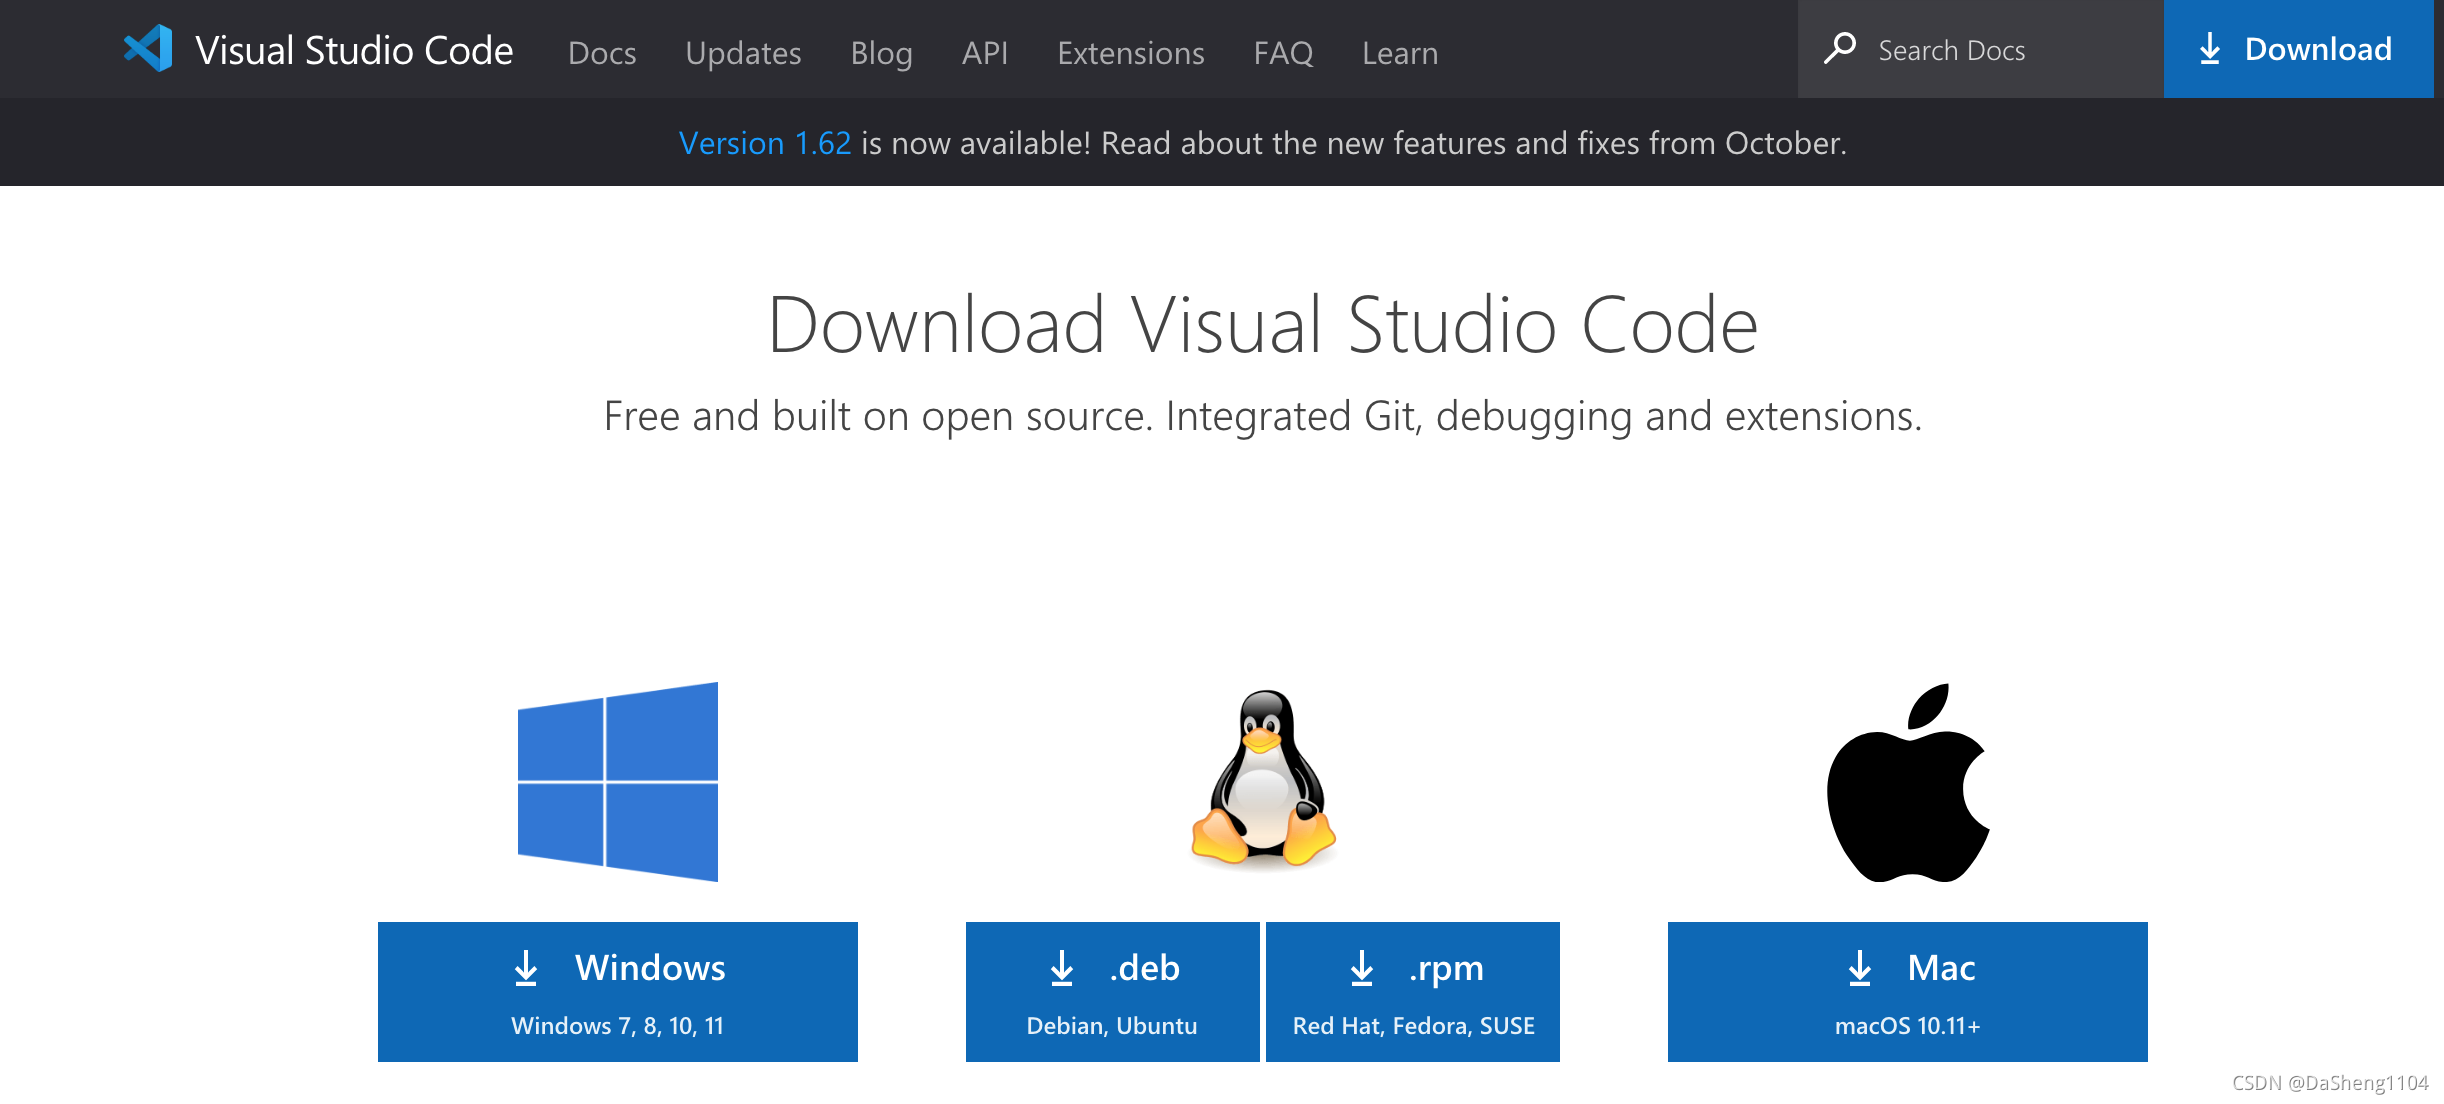Open the Learn navigation item
Viewport: 2444px width, 1104px height.
pyautogui.click(x=1400, y=52)
